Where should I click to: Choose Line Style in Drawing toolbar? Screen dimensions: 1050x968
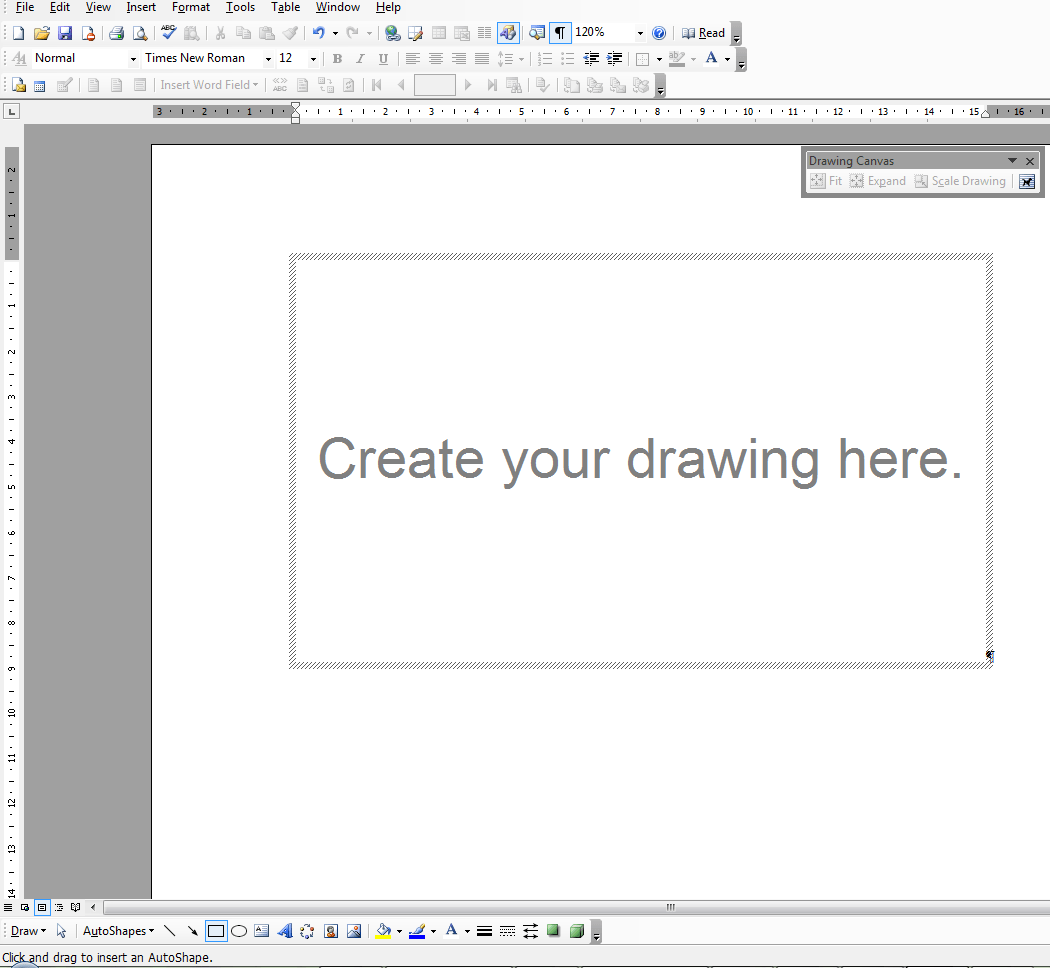[x=484, y=931]
